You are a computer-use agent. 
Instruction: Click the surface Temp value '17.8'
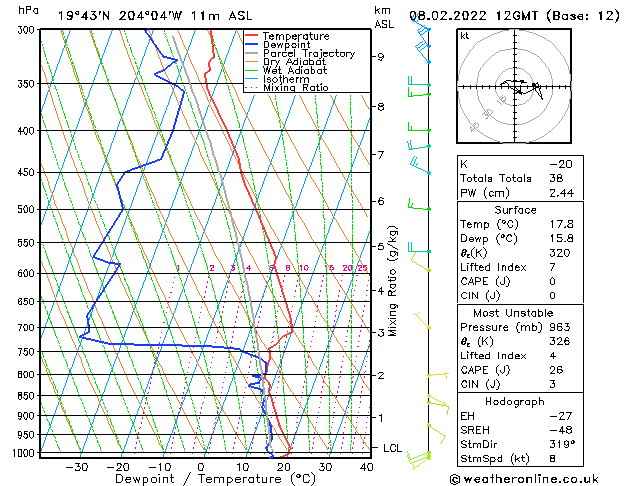point(562,224)
